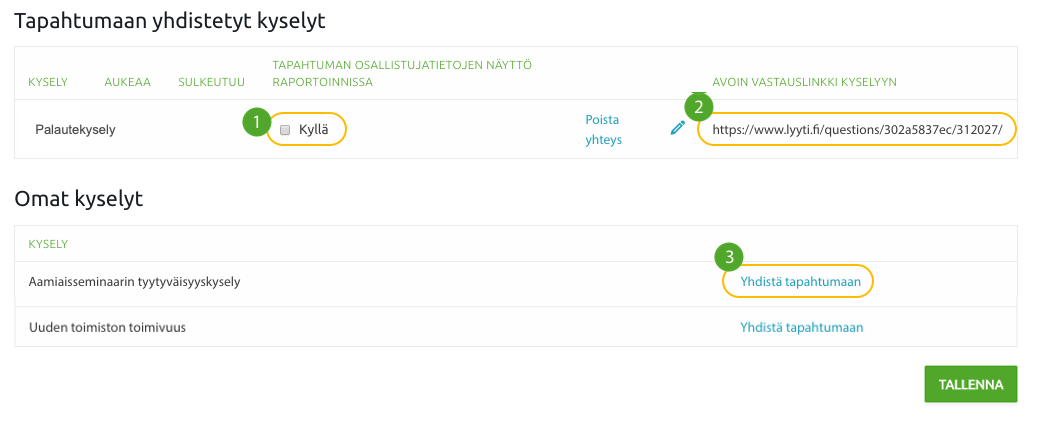Click the green number 1 badge
This screenshot has height=424, width=1044.
coord(256,123)
